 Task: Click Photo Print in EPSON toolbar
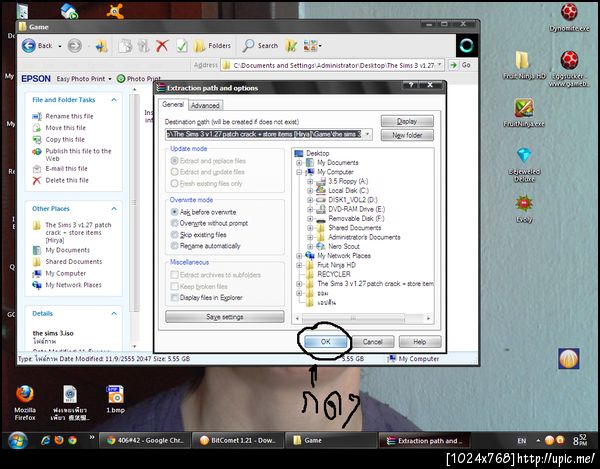pyautogui.click(x=139, y=79)
